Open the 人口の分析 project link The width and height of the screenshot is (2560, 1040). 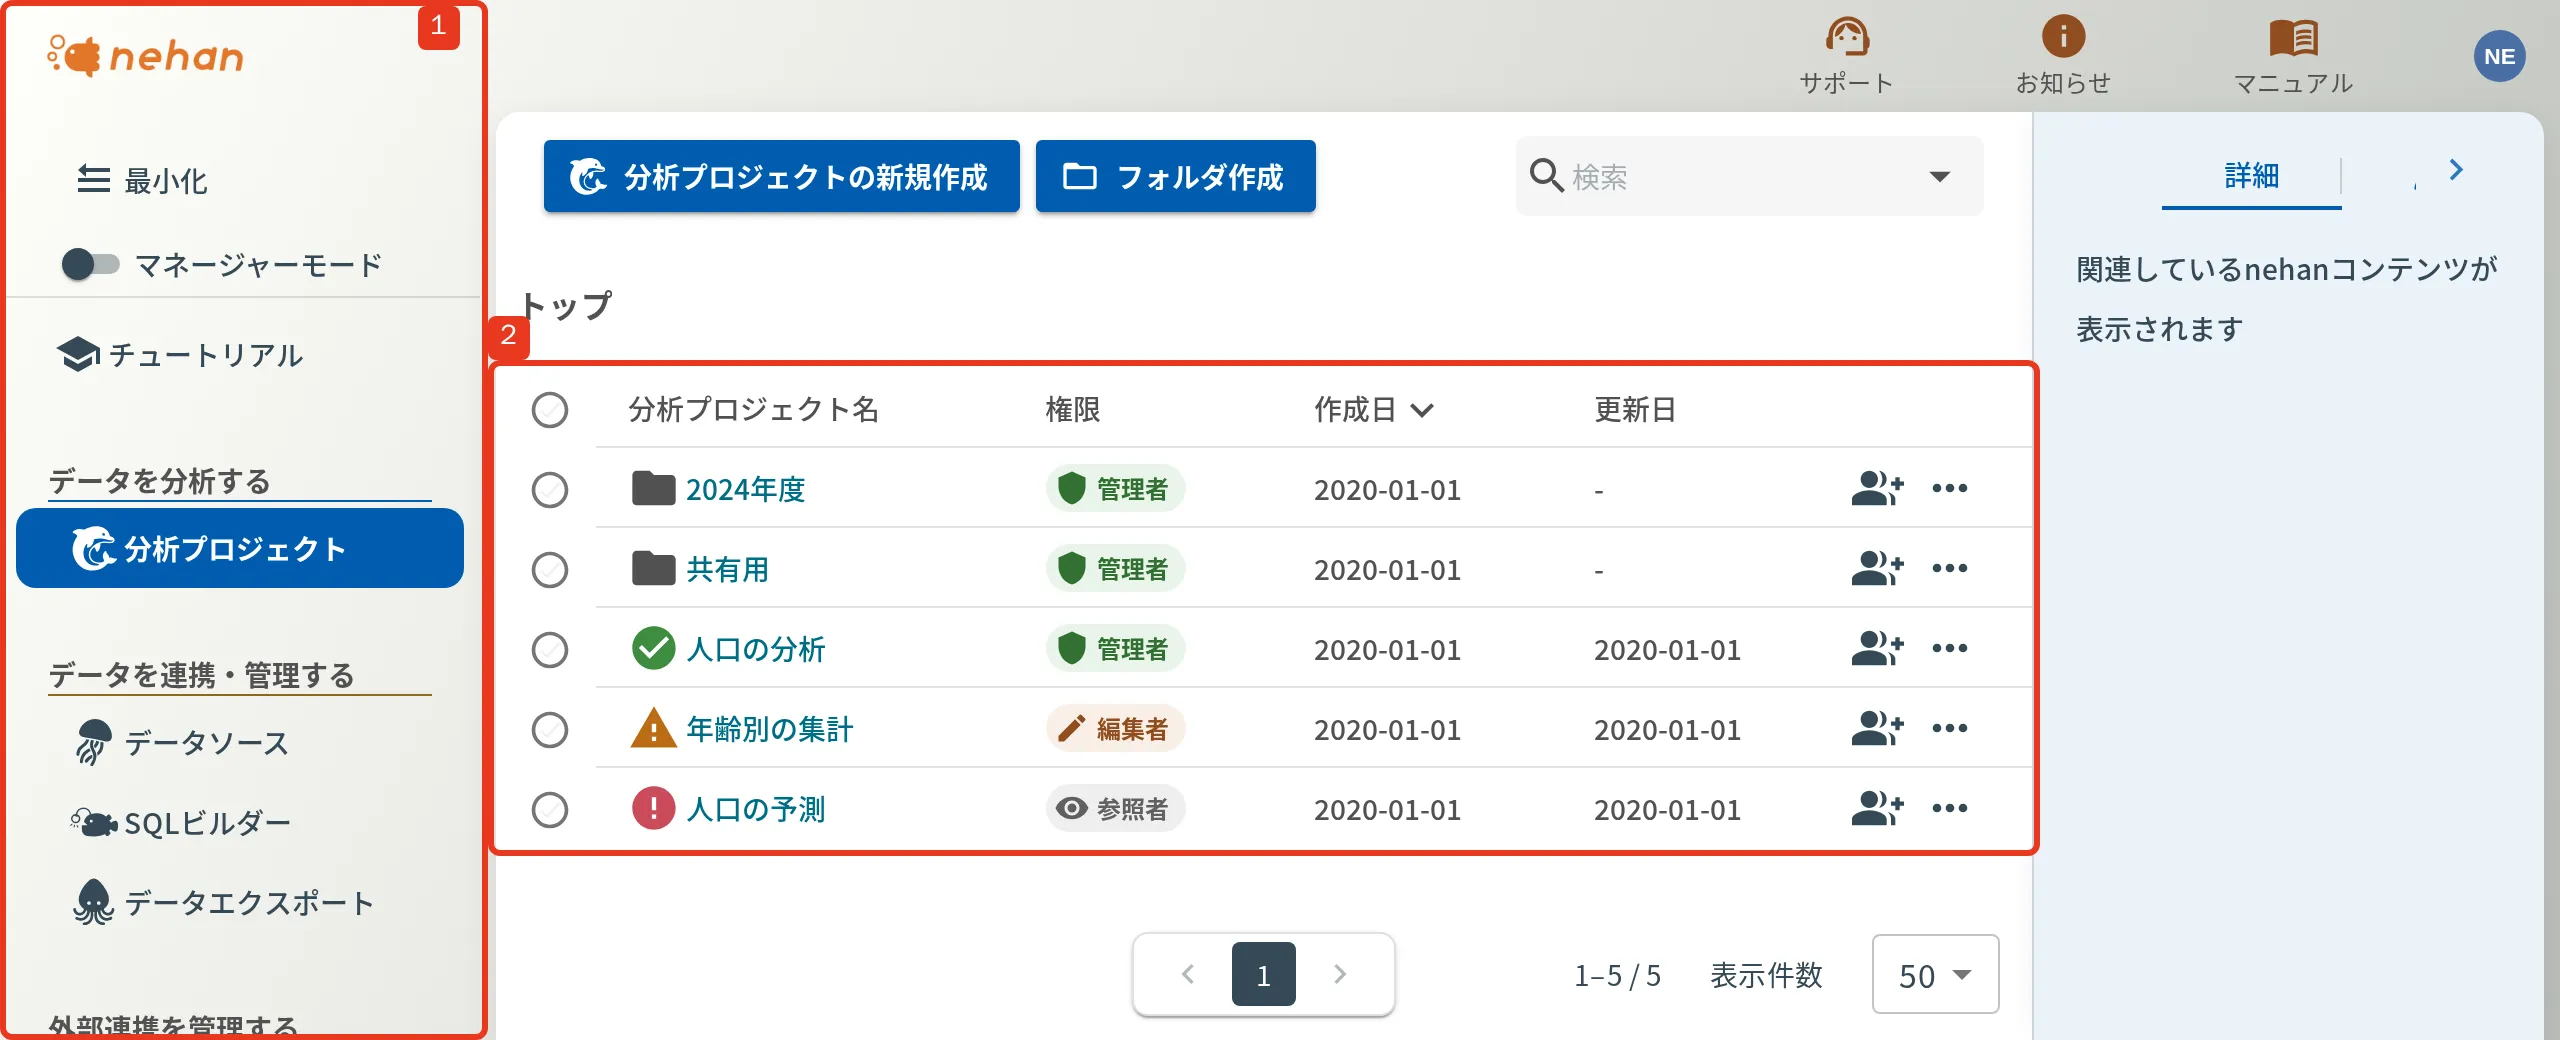755,649
